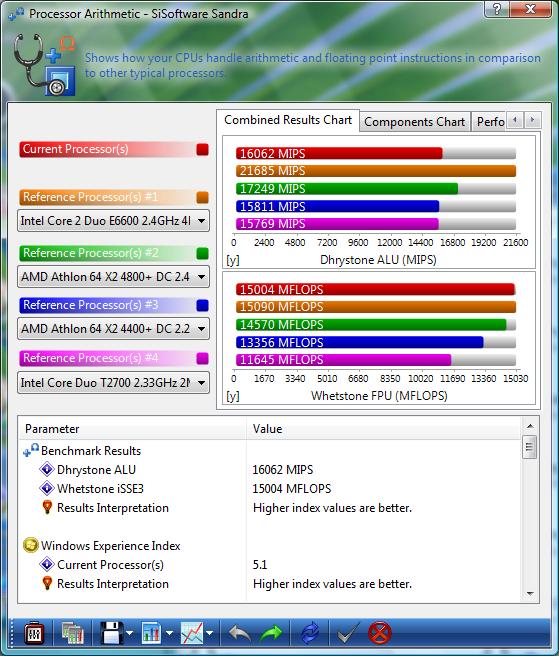The width and height of the screenshot is (559, 656).
Task: Click the red 16062 MIPS chart bar
Action: [x=339, y=153]
